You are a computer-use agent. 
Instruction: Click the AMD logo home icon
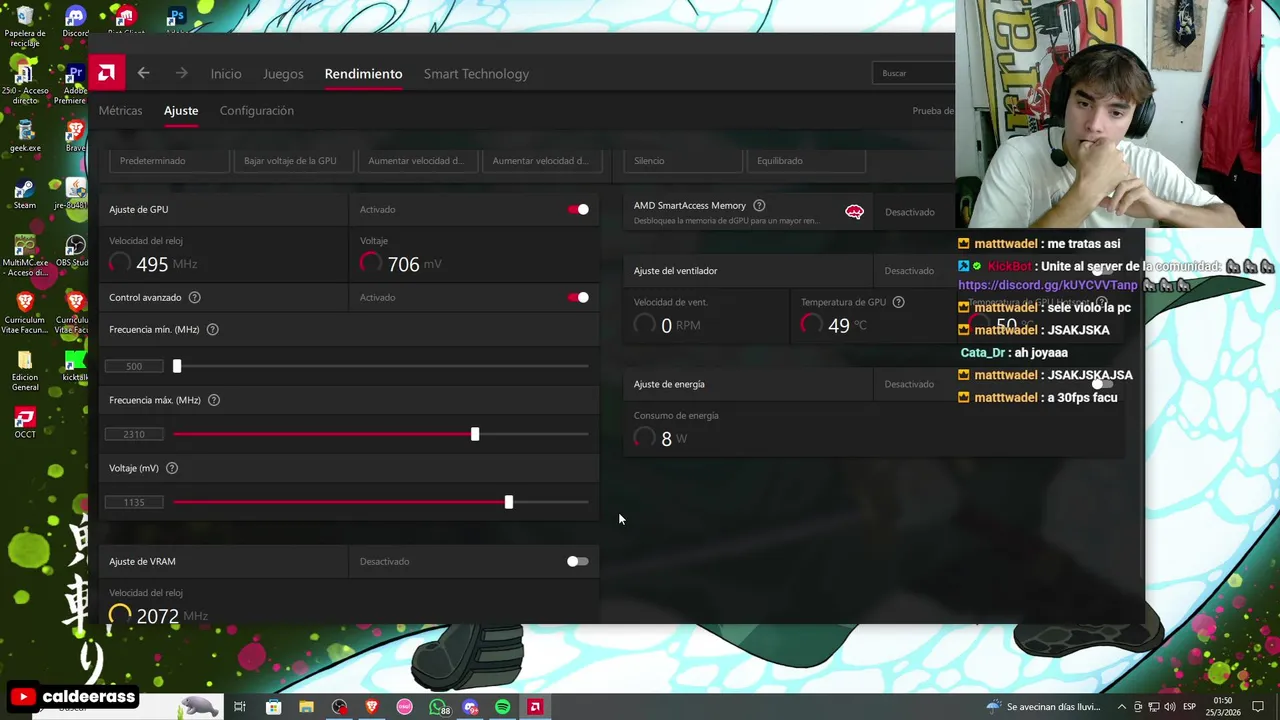click(x=106, y=73)
